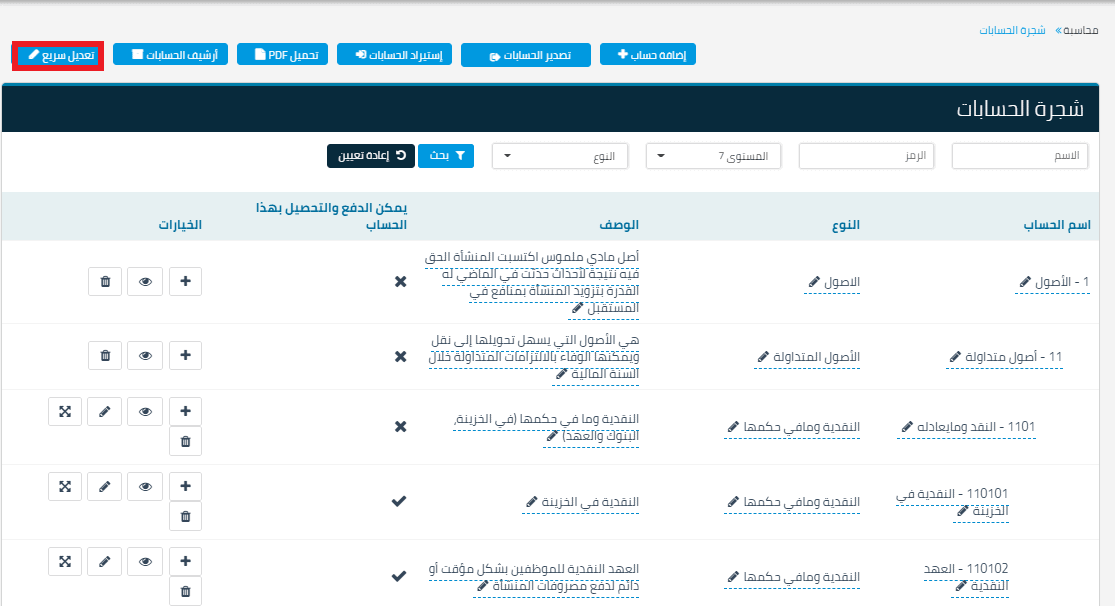Click the بحث filter search button
Viewport: 1115px width, 606px height.
click(446, 156)
